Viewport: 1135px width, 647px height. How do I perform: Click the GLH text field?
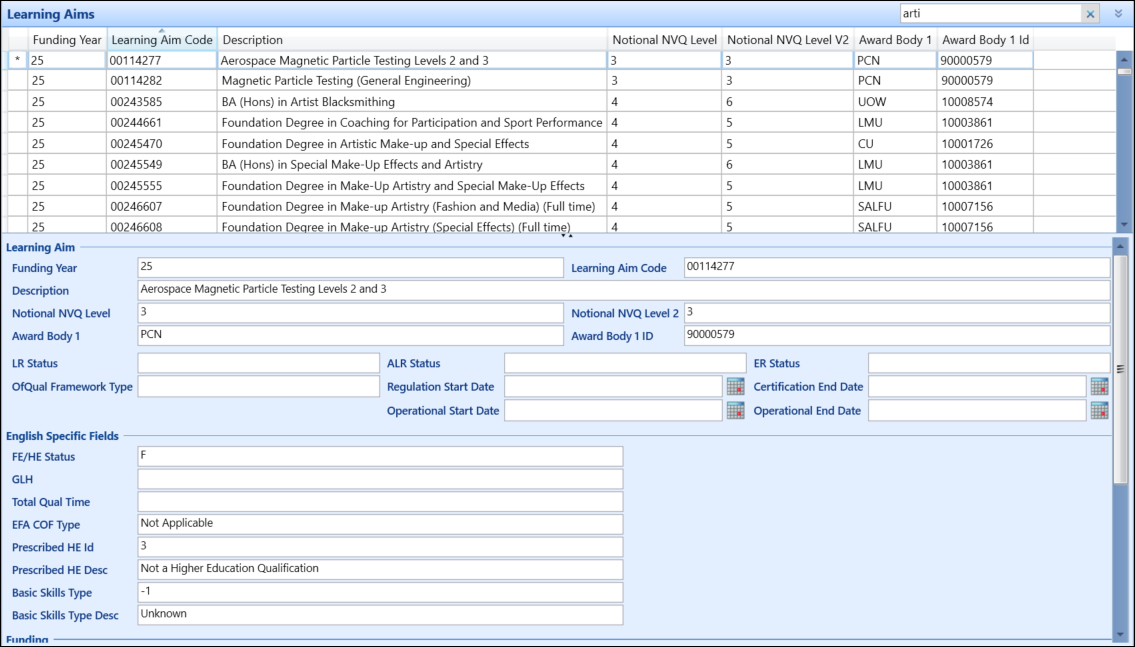(380, 479)
